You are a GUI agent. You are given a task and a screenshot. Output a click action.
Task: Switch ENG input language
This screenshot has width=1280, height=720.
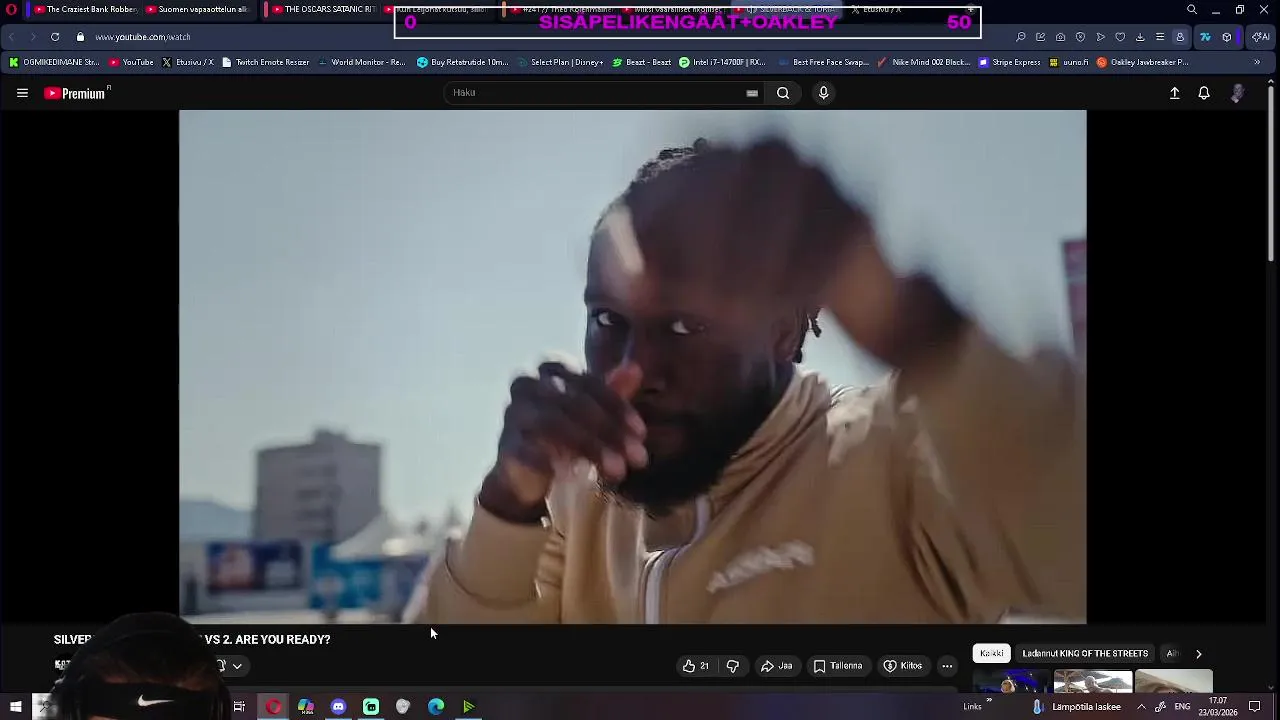[1182, 707]
